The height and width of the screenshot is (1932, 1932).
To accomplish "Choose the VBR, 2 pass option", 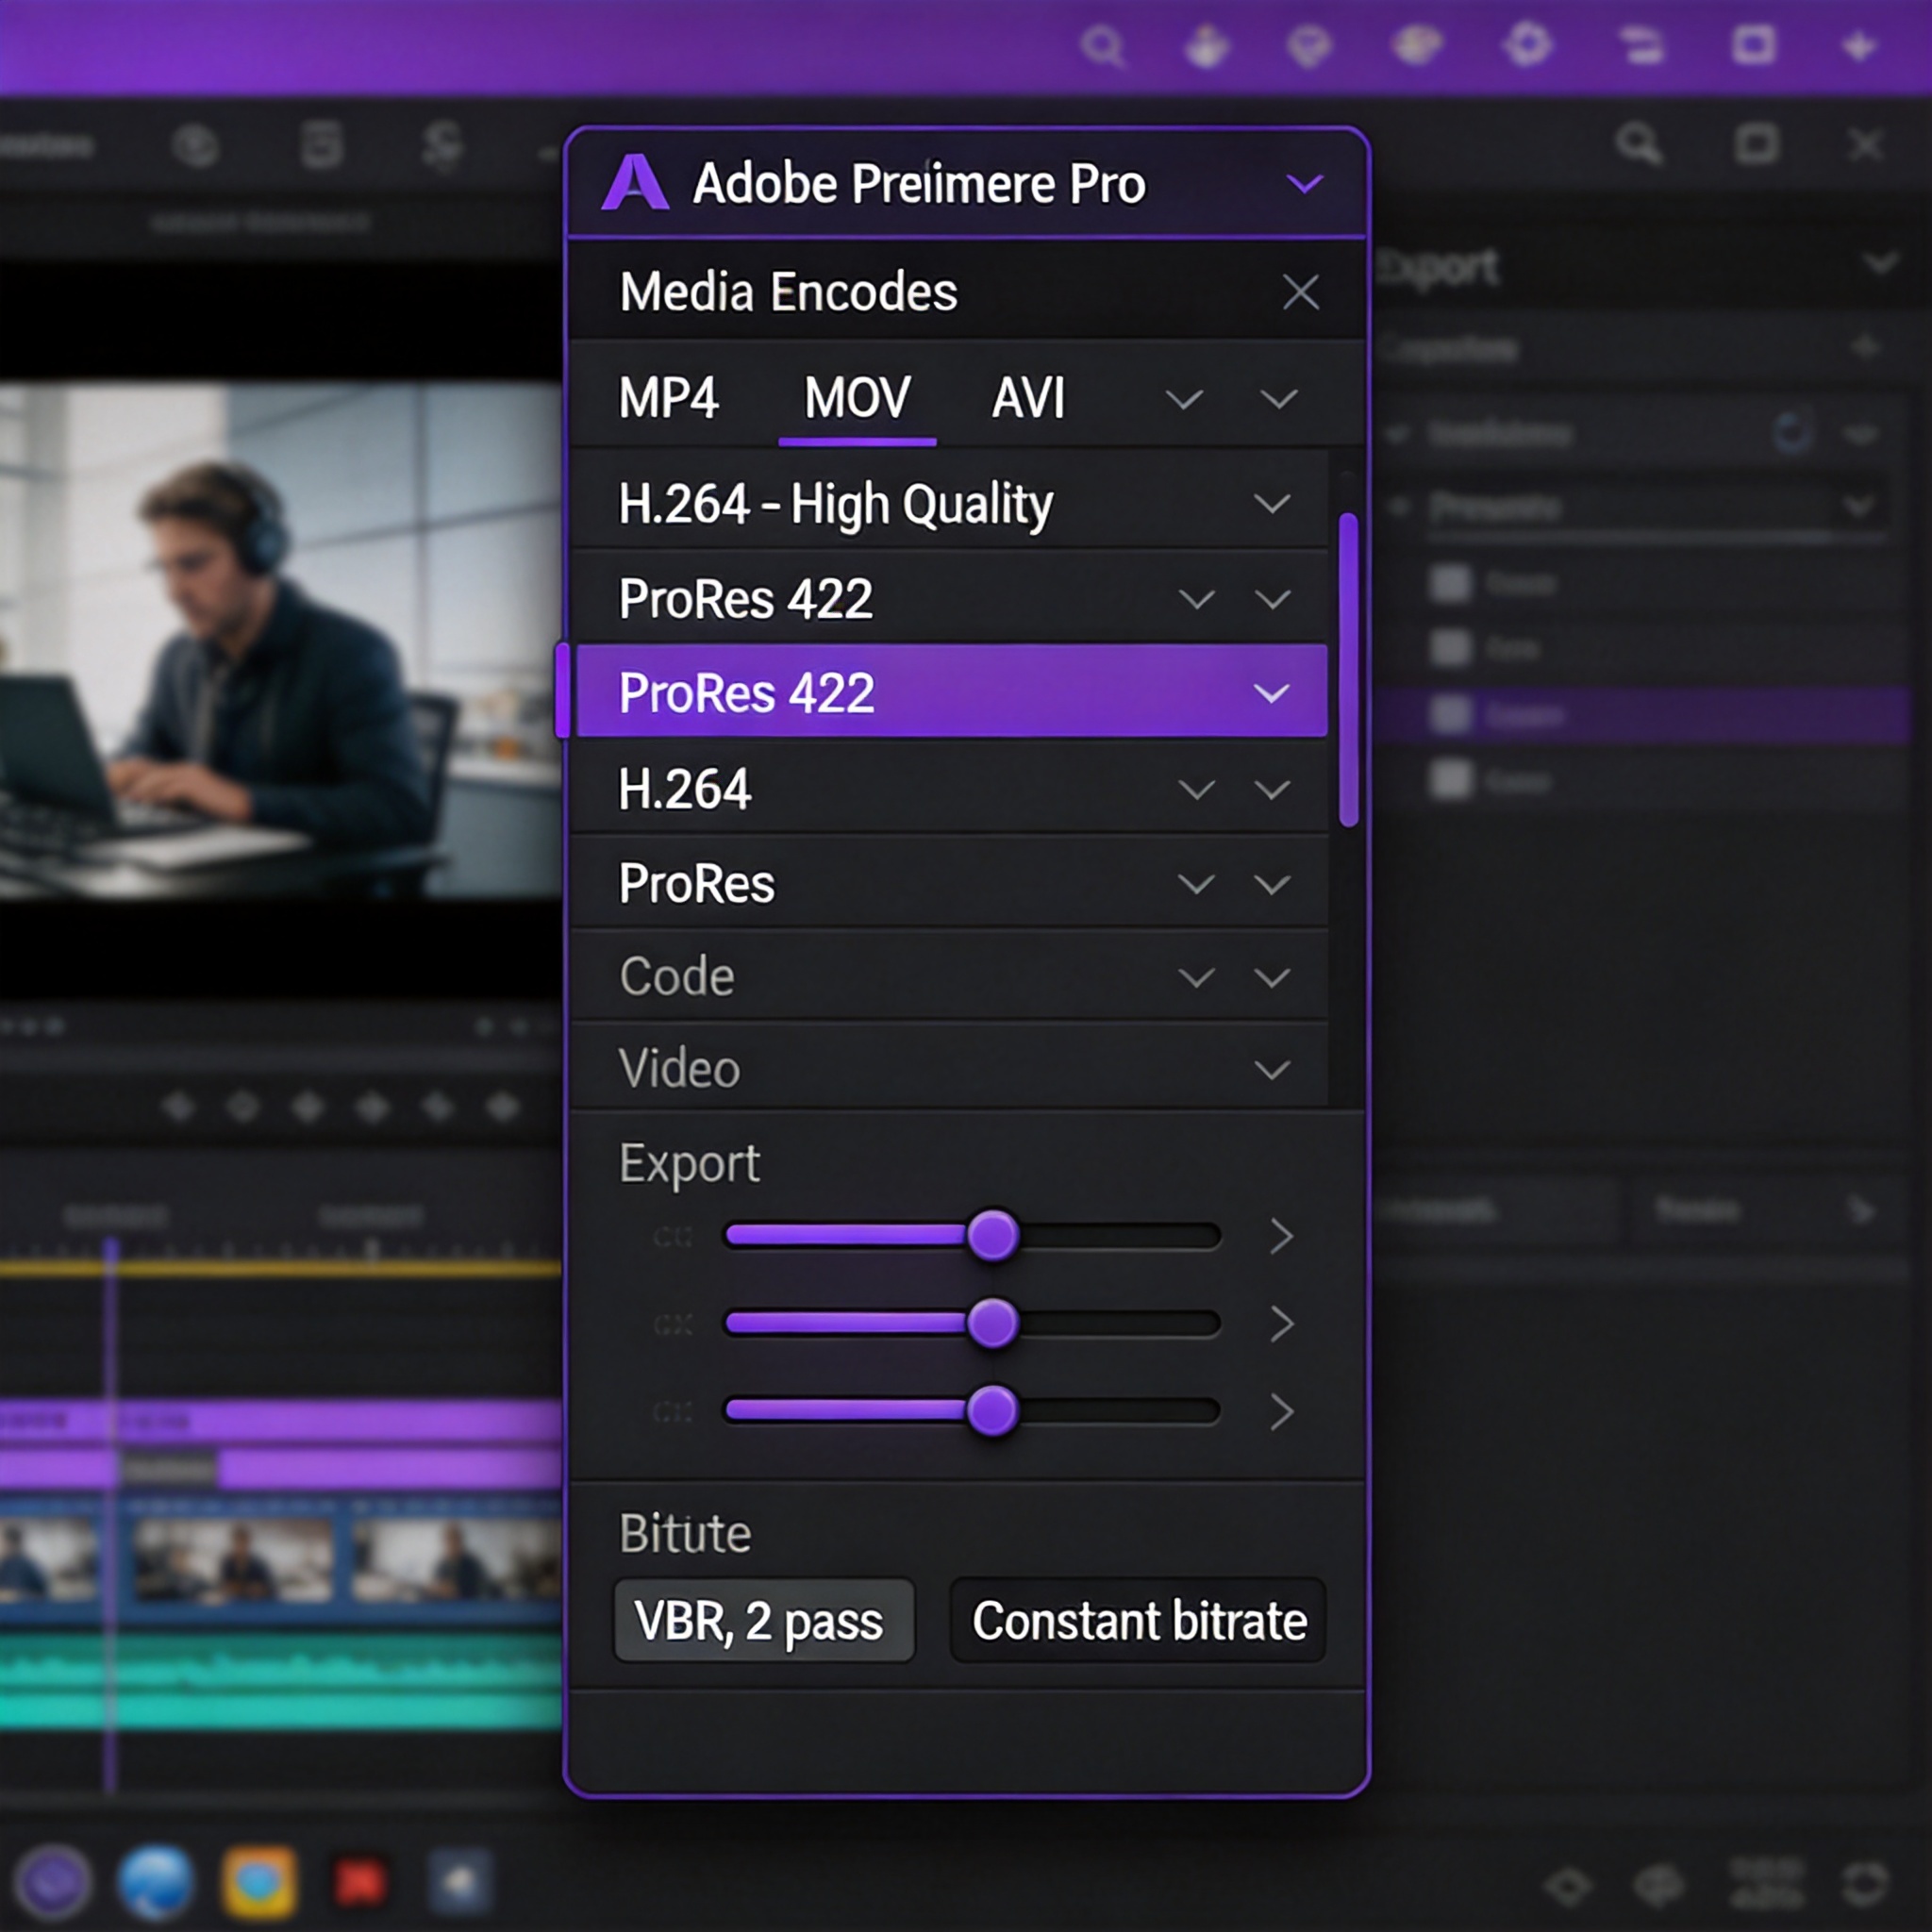I will click(x=764, y=1621).
